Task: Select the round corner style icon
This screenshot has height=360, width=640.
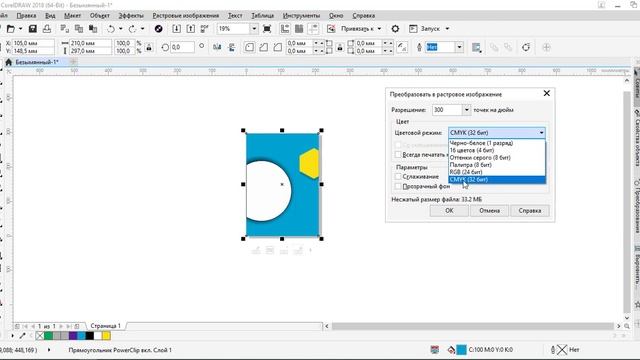Action: (249, 47)
